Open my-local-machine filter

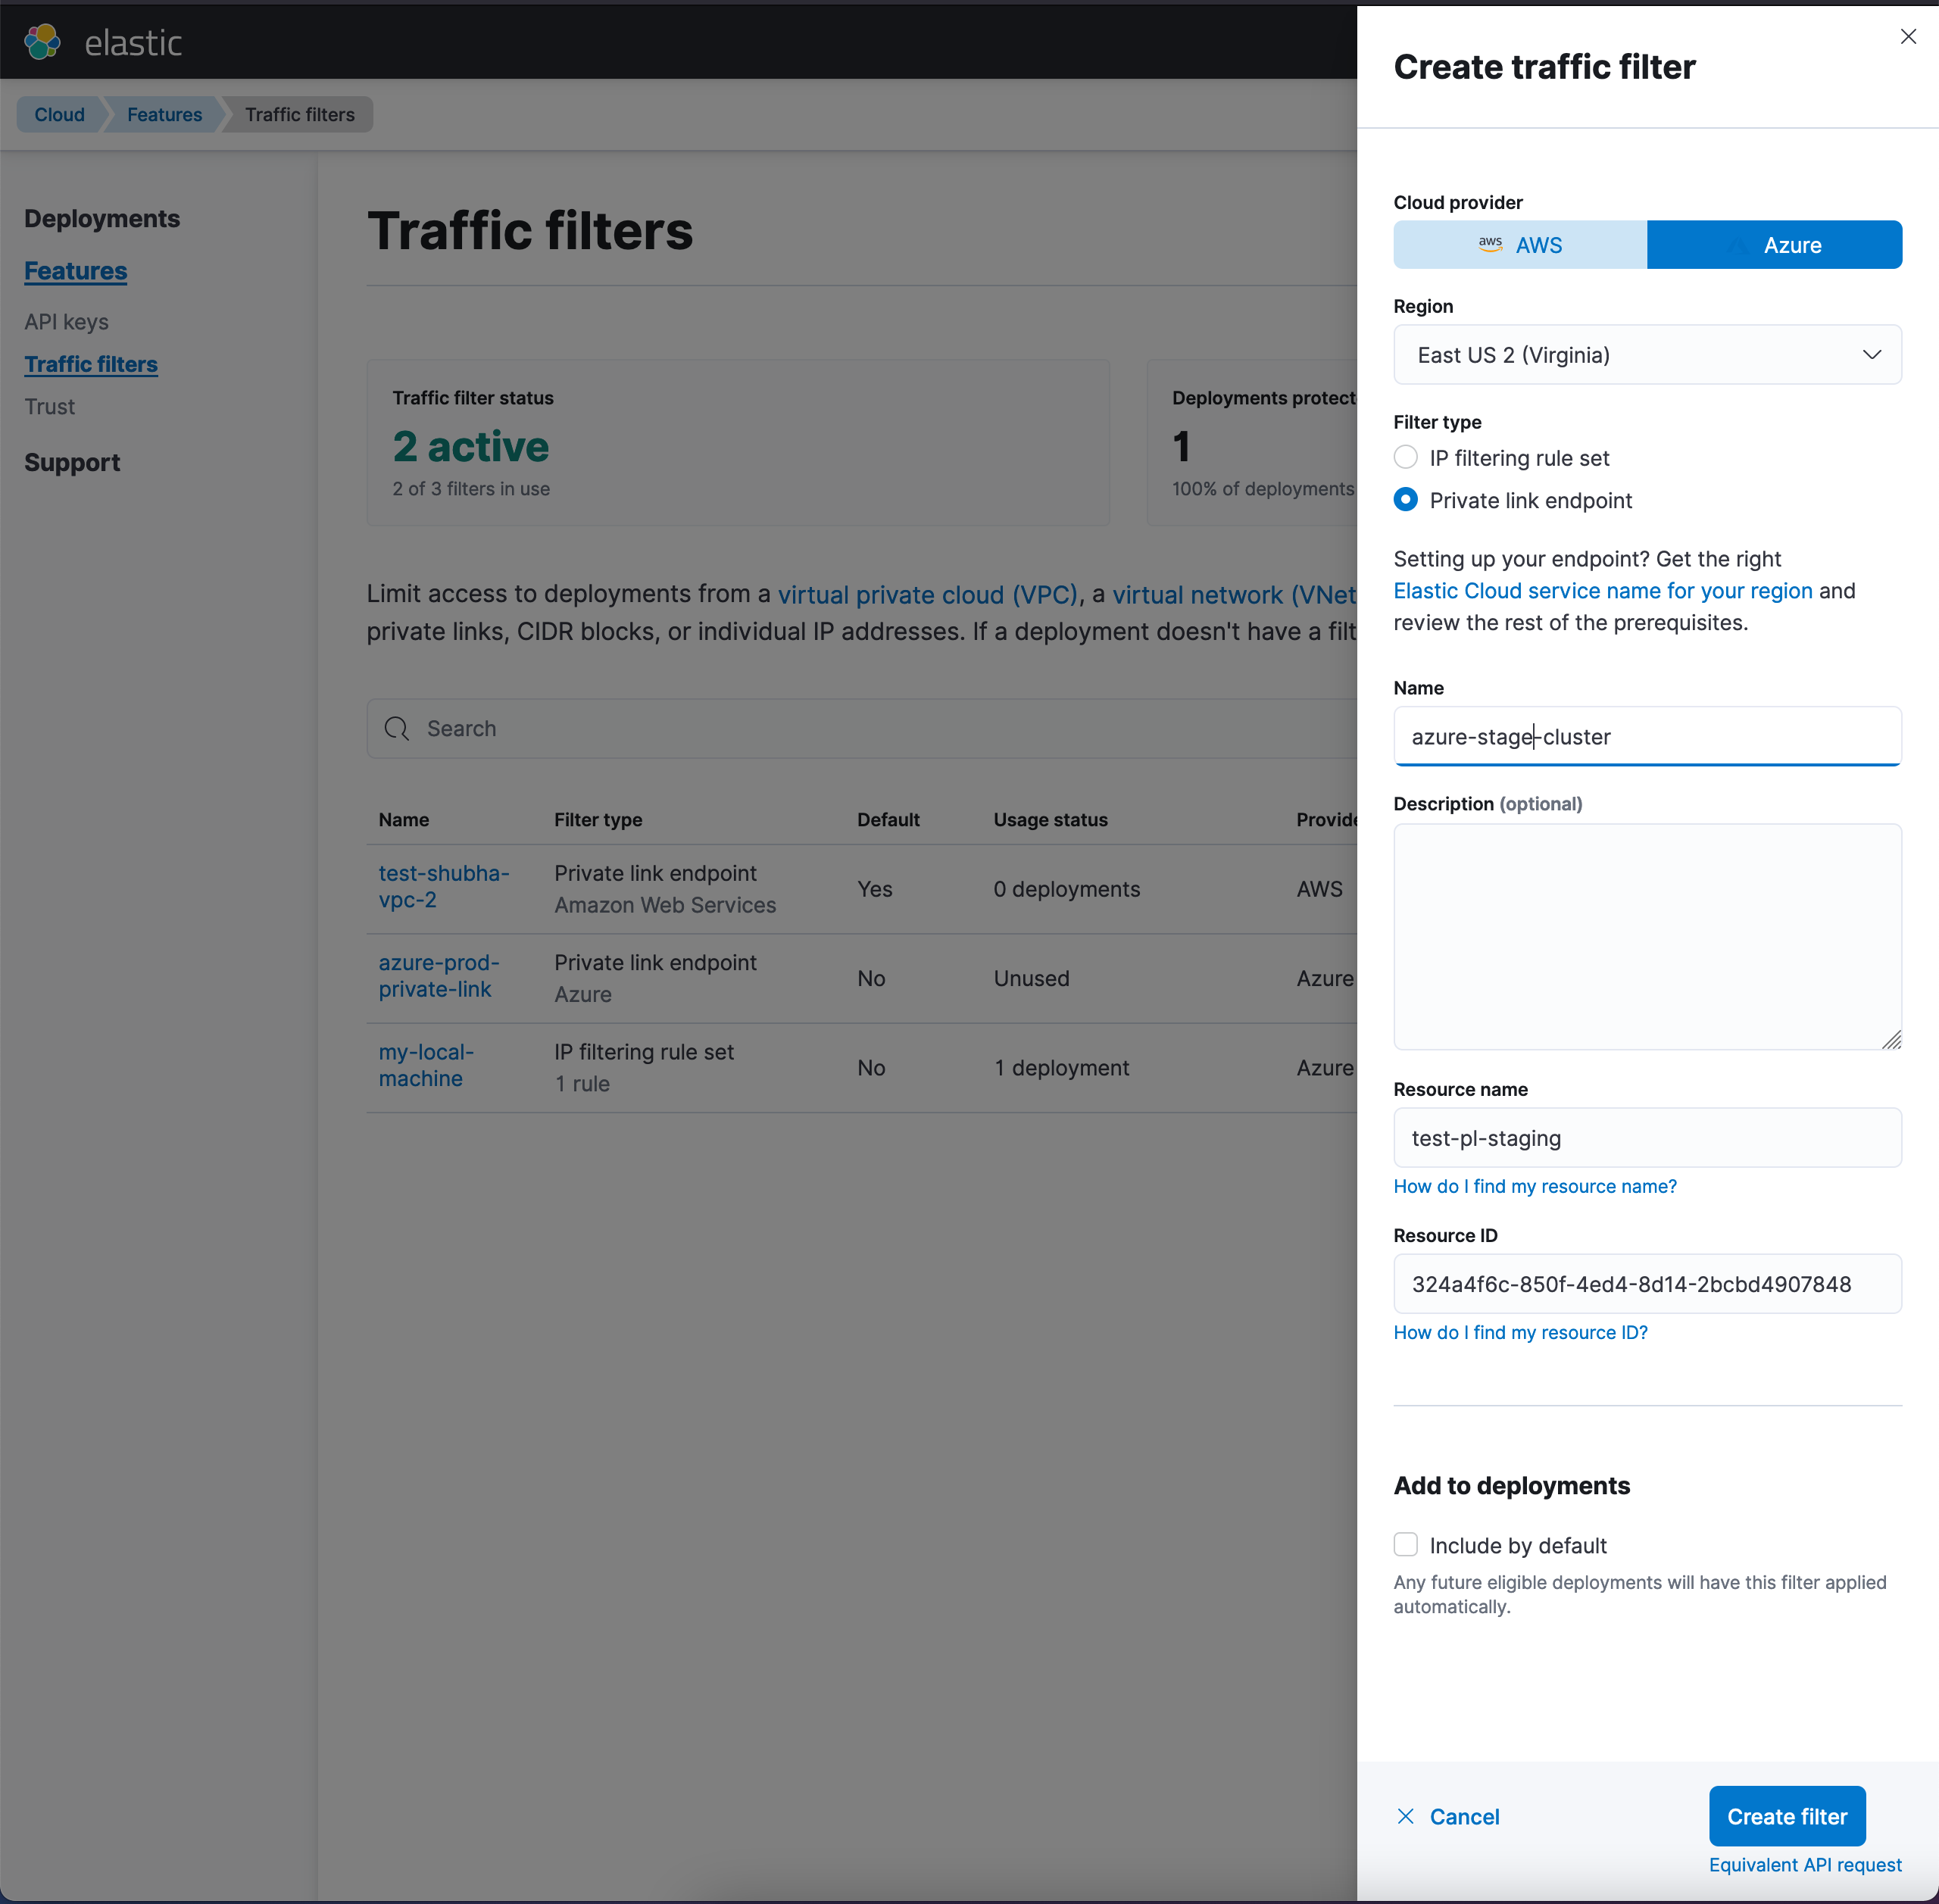(x=426, y=1065)
